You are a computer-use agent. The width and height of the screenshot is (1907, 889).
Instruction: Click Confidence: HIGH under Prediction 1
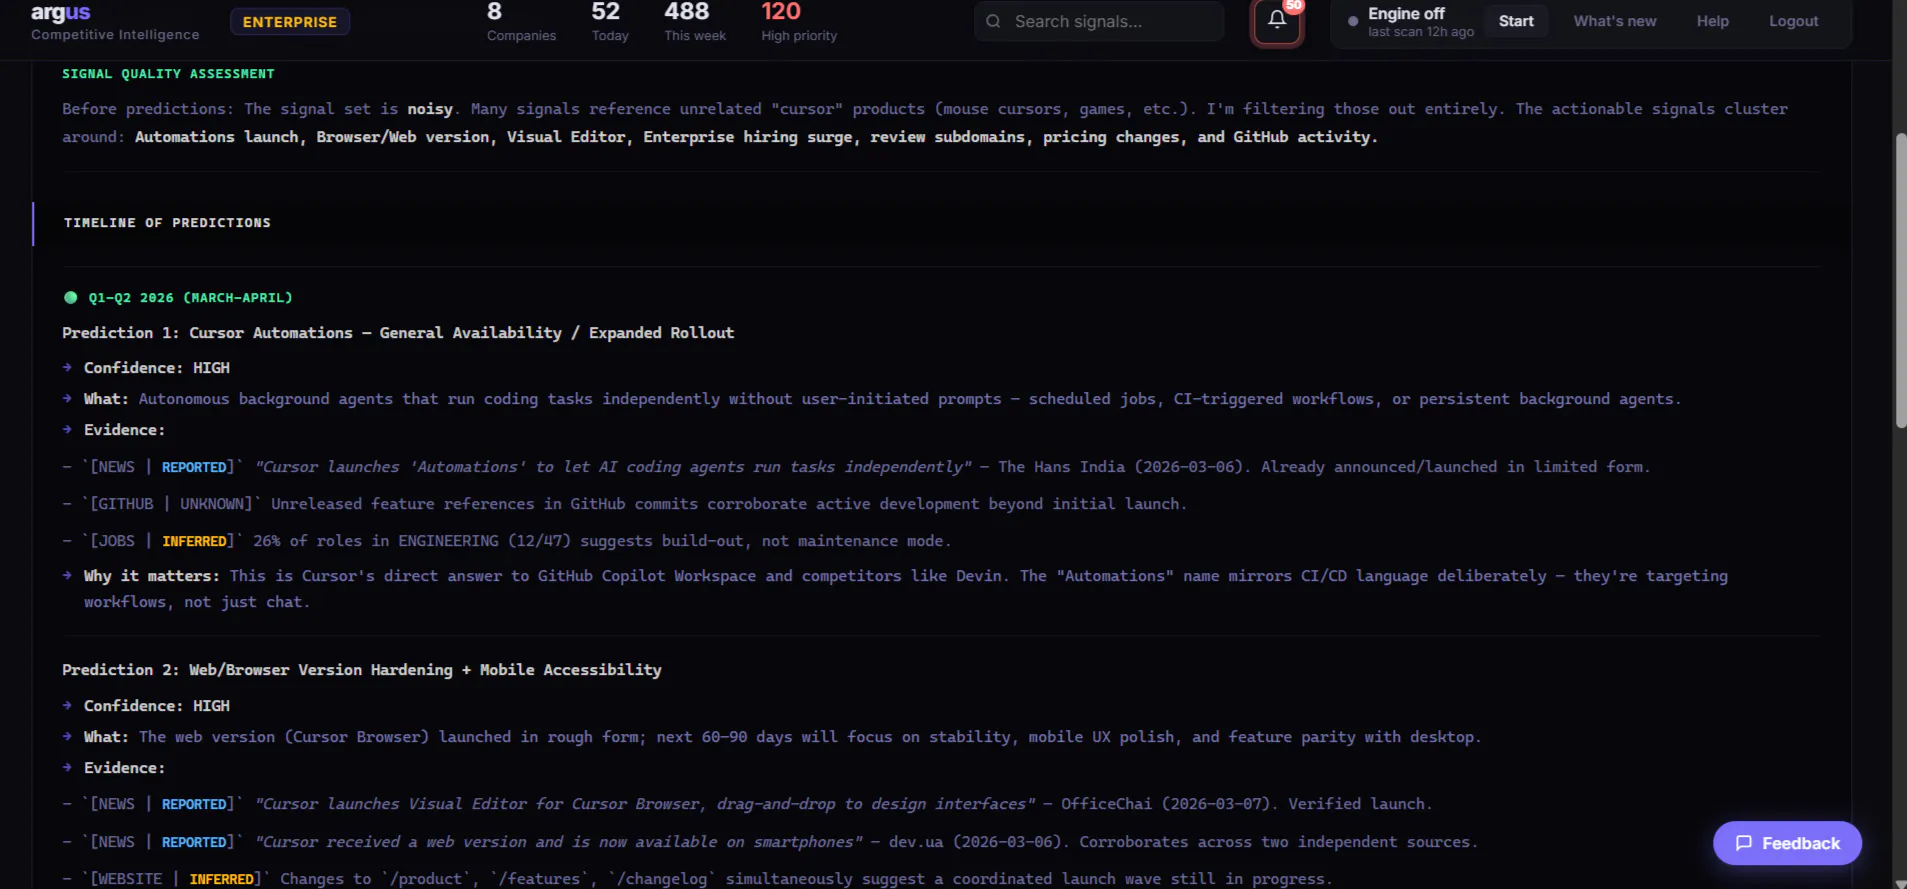pyautogui.click(x=157, y=368)
